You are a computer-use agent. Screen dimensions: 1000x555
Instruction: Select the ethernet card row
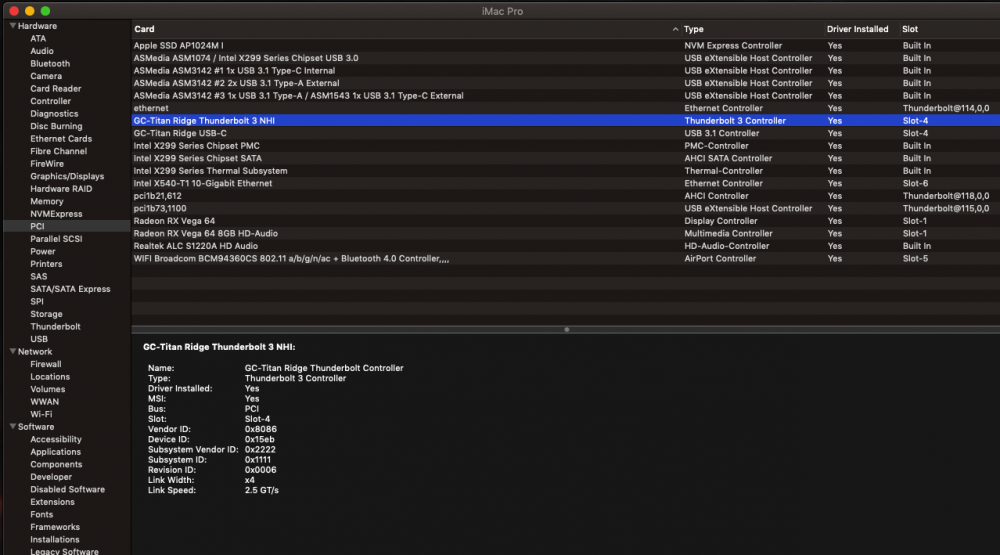coord(566,108)
